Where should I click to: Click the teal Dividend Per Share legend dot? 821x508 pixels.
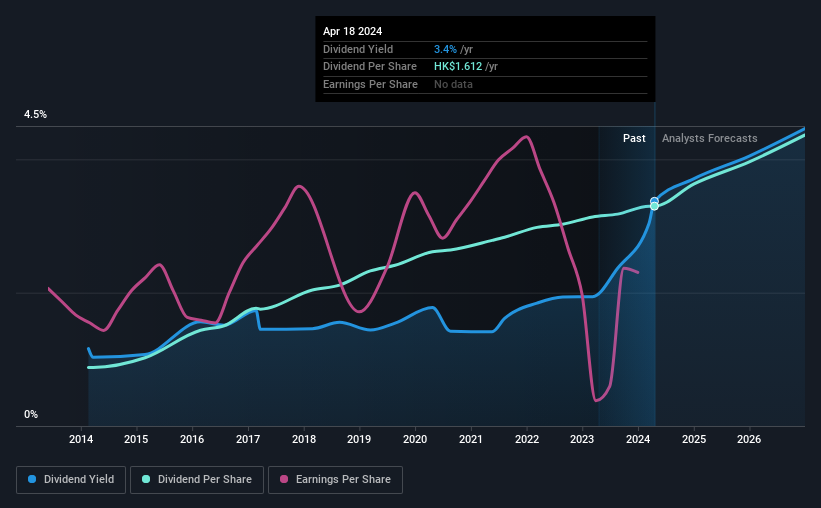pyautogui.click(x=146, y=479)
